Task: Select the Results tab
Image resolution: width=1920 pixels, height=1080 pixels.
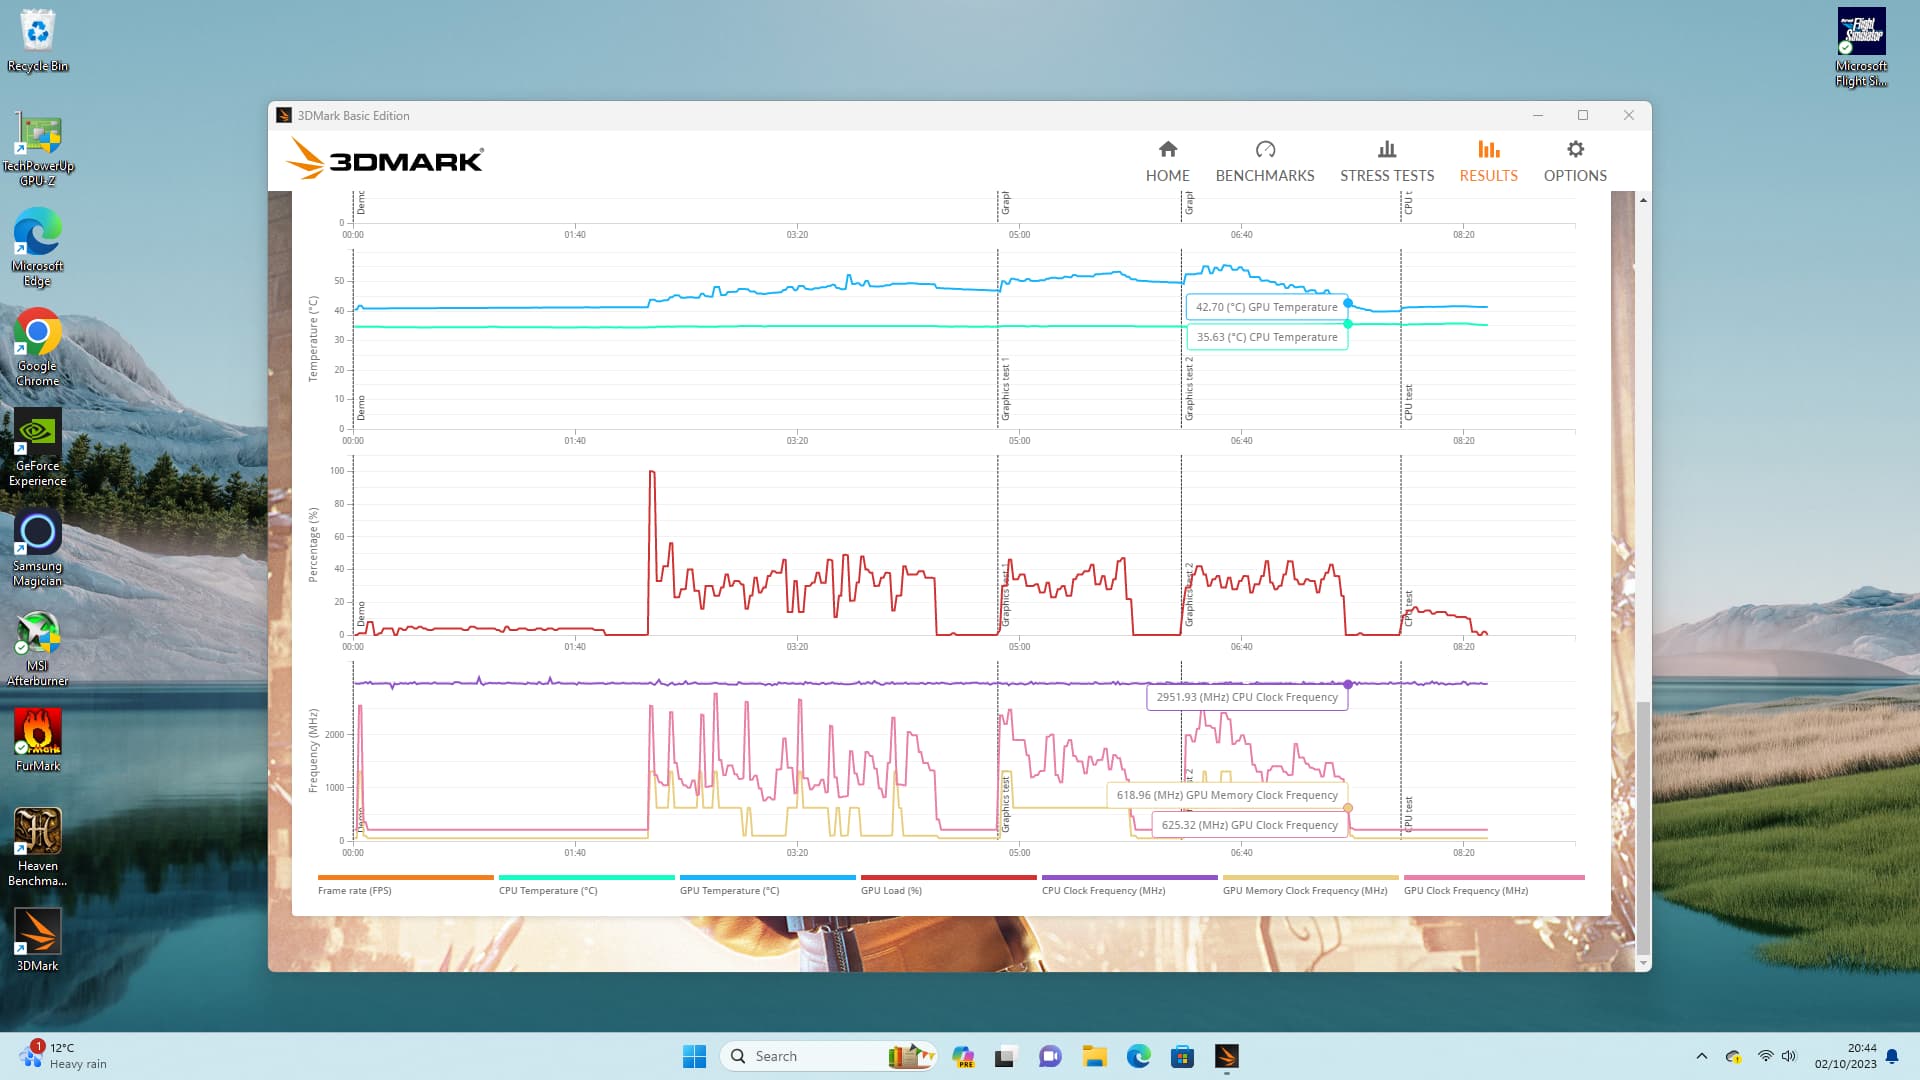Action: click(1487, 161)
